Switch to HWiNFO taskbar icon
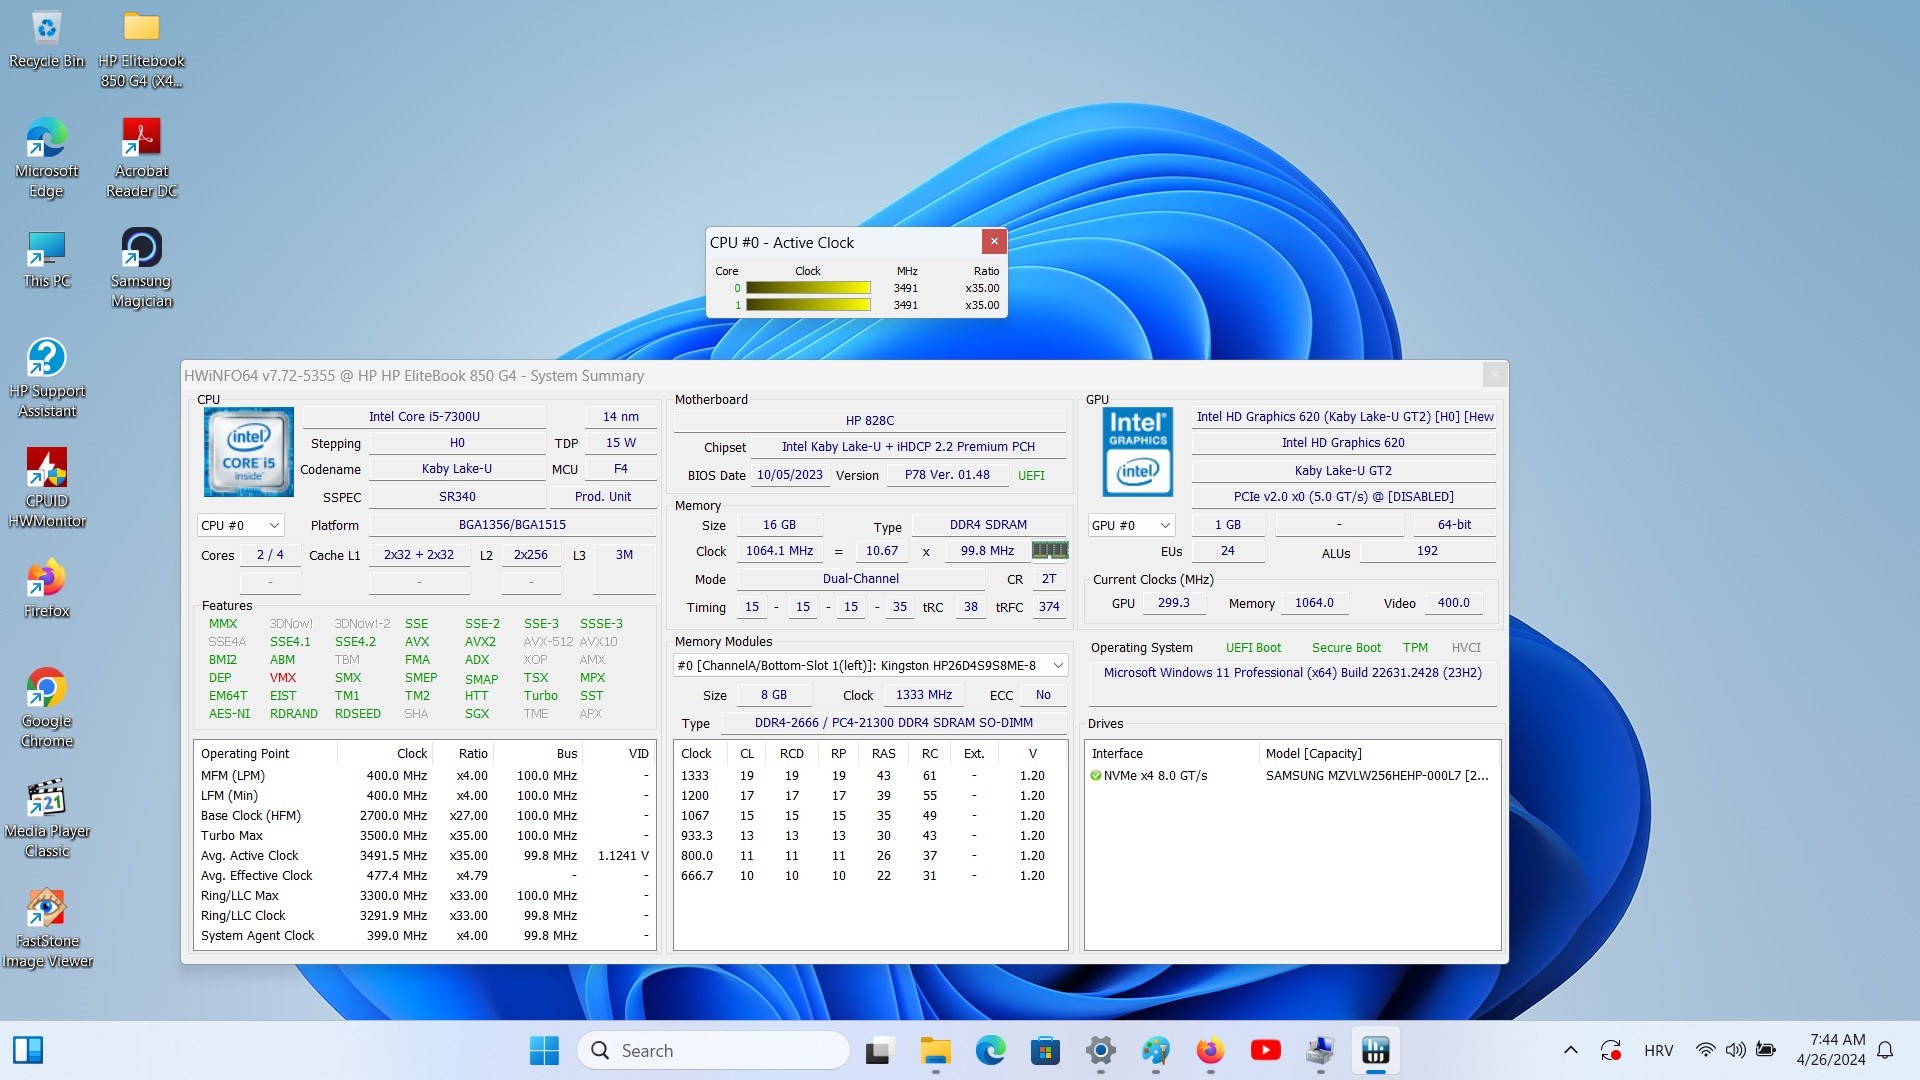 (x=1375, y=1050)
